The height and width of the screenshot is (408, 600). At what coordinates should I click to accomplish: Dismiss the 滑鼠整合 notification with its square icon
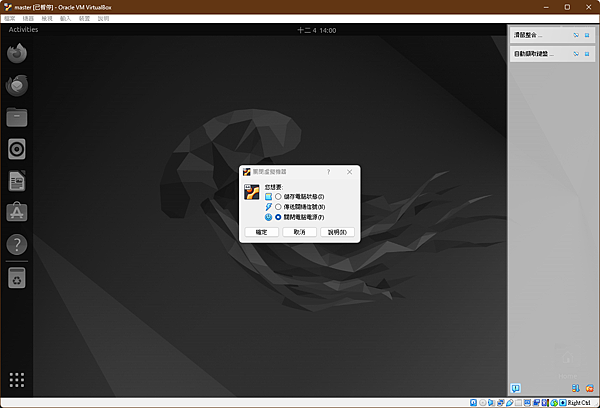587,35
